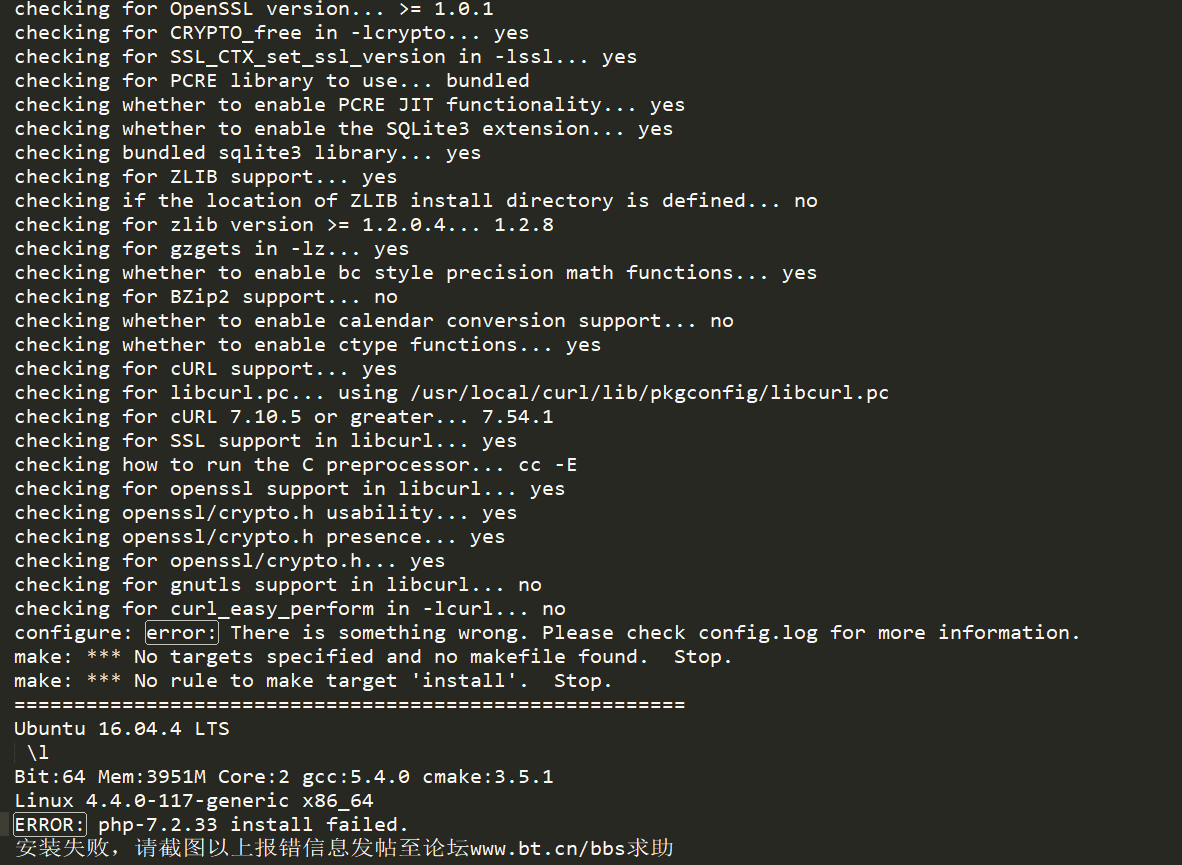Click the 'php-7.2.33 install failed.' text
The height and width of the screenshot is (865, 1182).
(x=253, y=824)
